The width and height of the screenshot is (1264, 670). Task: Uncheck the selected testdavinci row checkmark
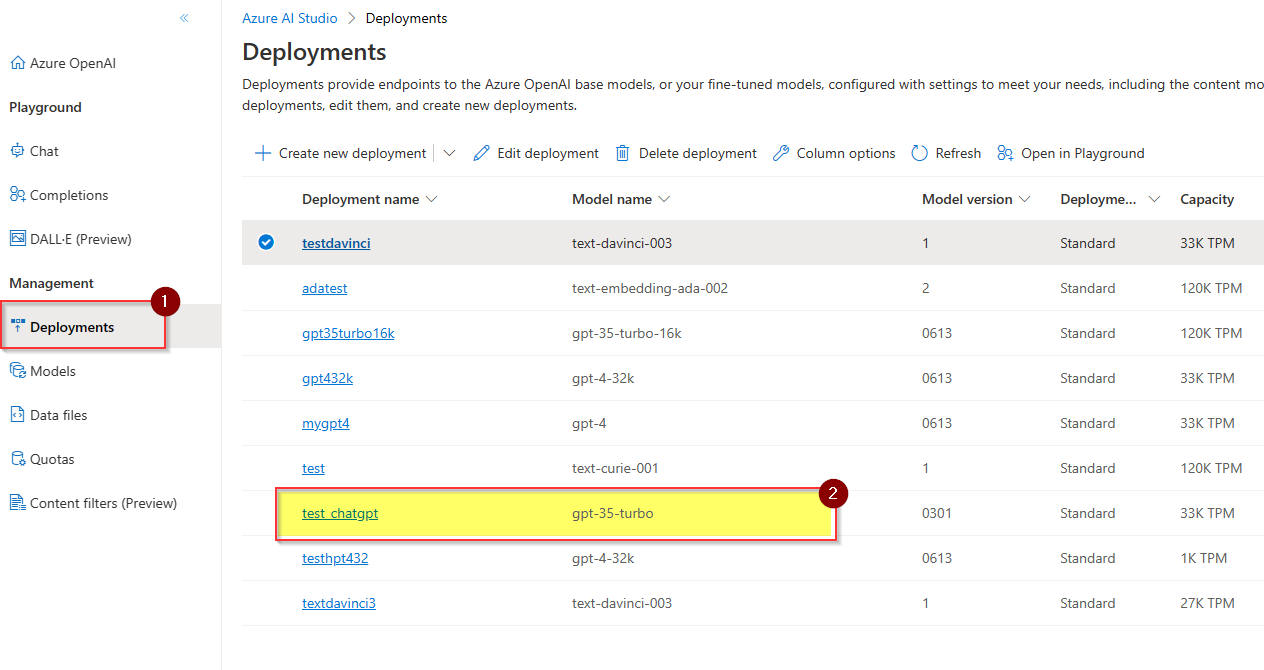click(x=266, y=242)
